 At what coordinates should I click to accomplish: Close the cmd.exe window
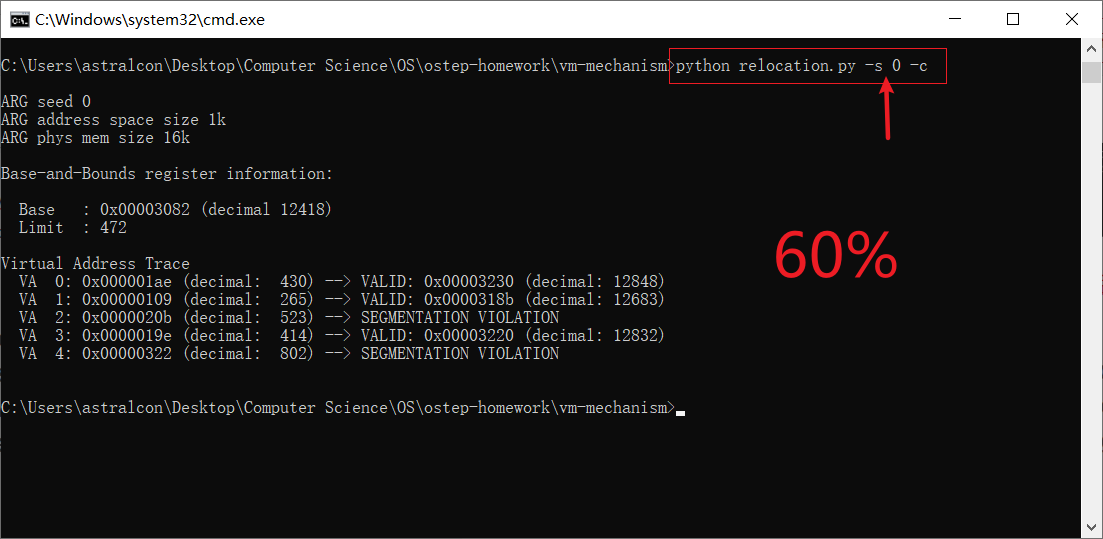tap(1071, 19)
